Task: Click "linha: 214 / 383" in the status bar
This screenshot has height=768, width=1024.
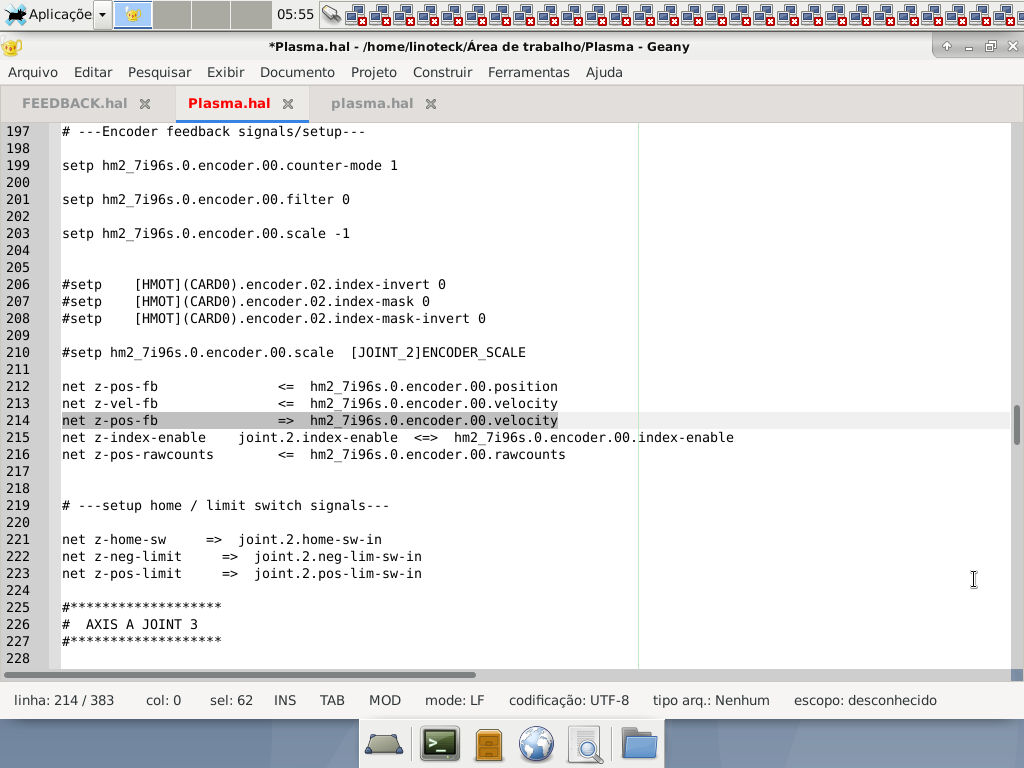Action: pyautogui.click(x=64, y=701)
